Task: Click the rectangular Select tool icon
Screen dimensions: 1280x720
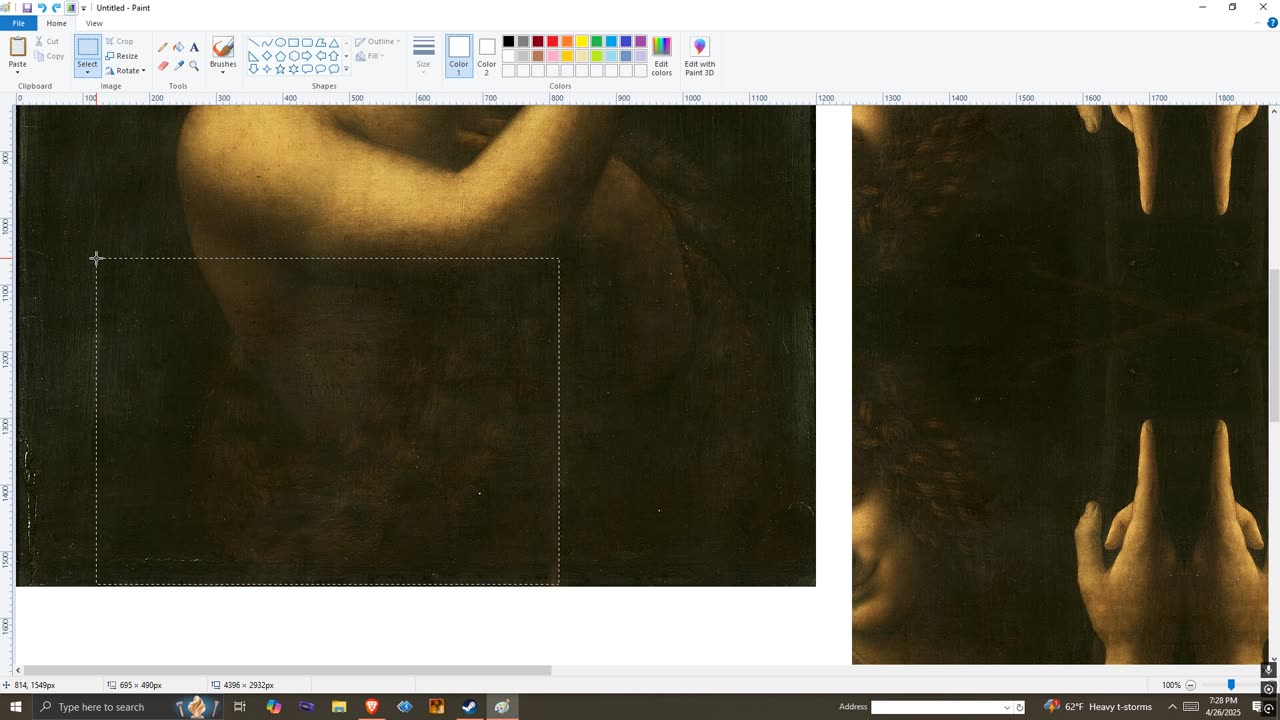Action: pos(88,47)
